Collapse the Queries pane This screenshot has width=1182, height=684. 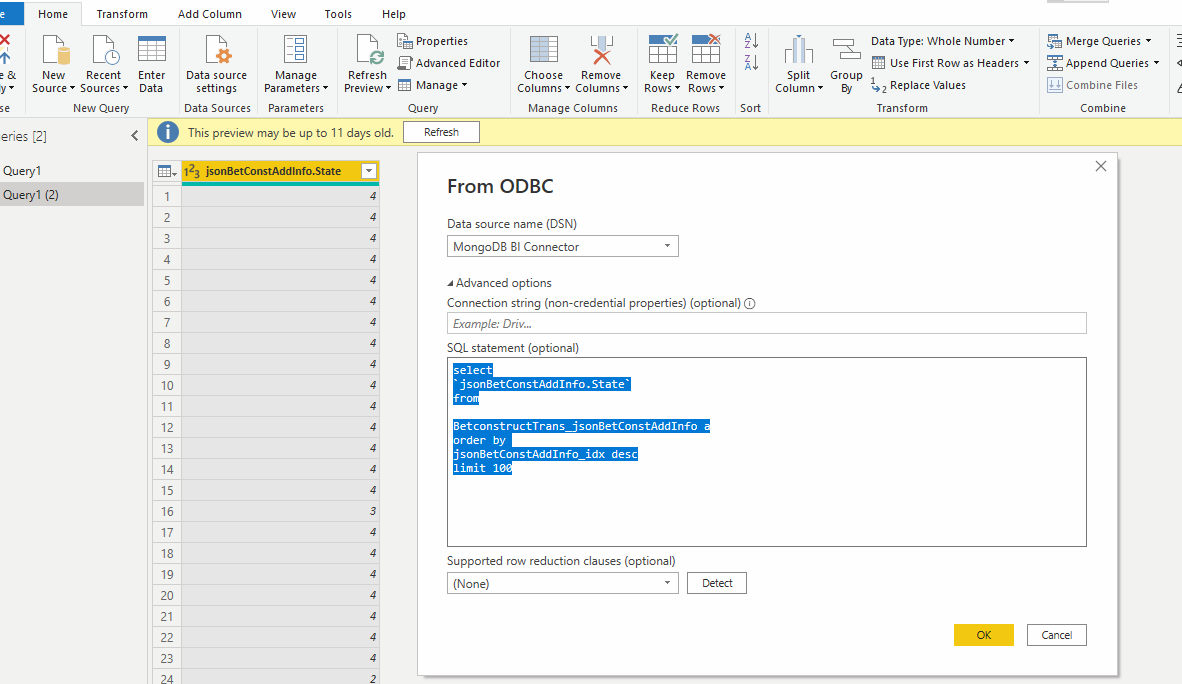click(134, 136)
